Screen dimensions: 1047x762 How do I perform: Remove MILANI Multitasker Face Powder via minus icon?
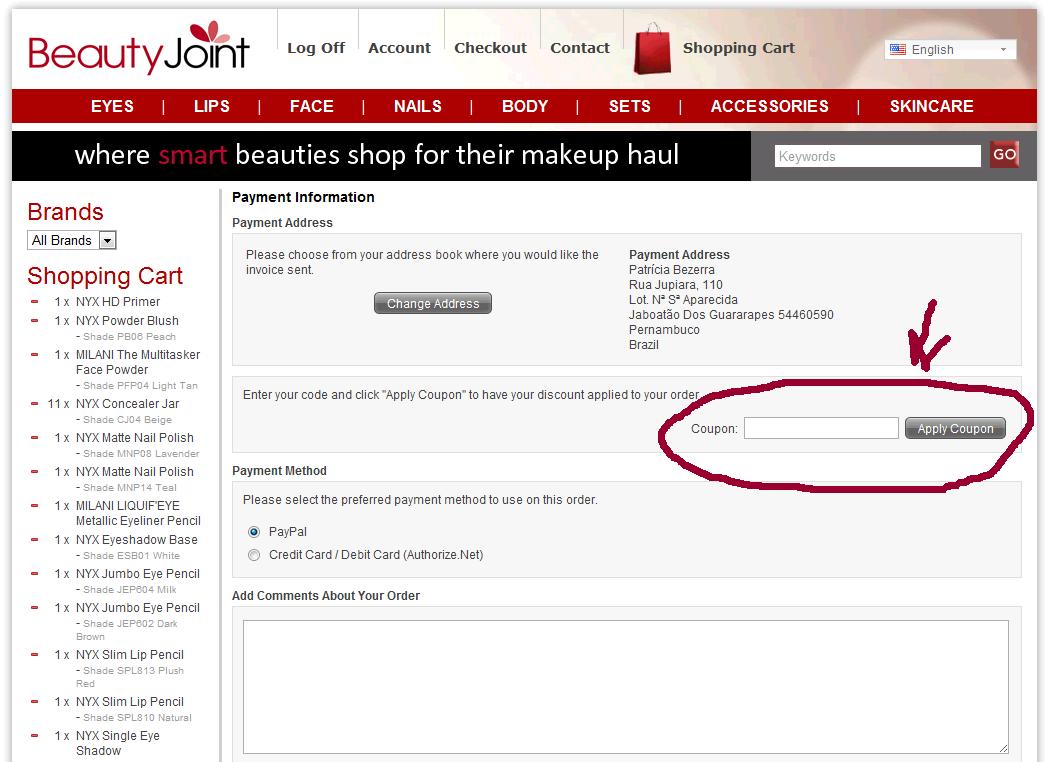pyautogui.click(x=35, y=355)
